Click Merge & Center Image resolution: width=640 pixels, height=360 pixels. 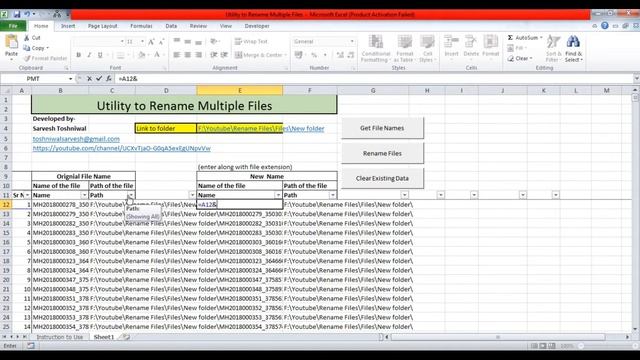click(x=259, y=55)
